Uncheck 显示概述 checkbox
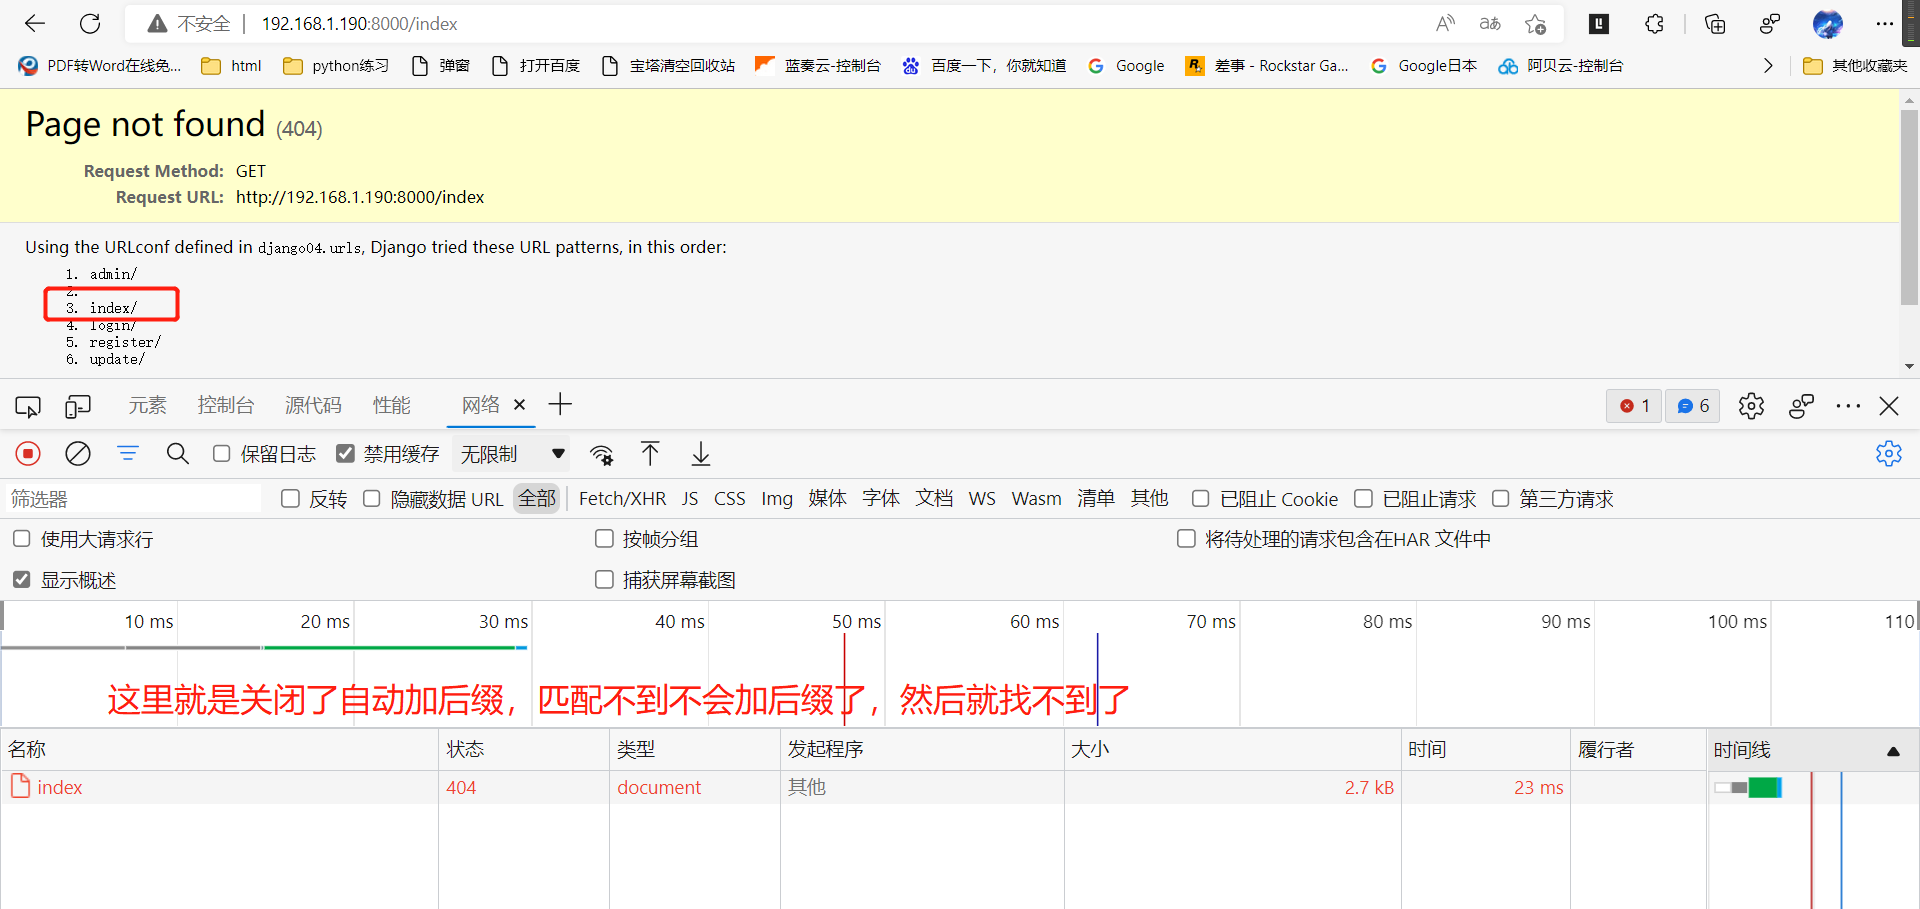The width and height of the screenshot is (1920, 909). click(x=22, y=580)
